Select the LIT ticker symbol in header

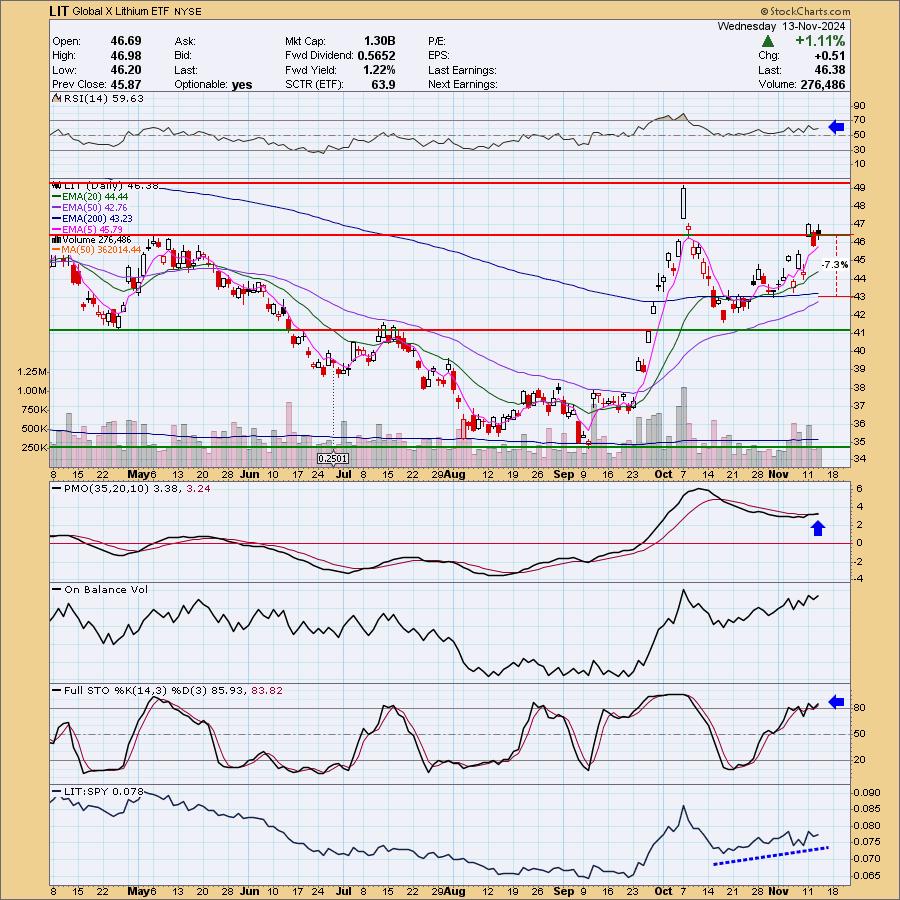click(x=59, y=11)
